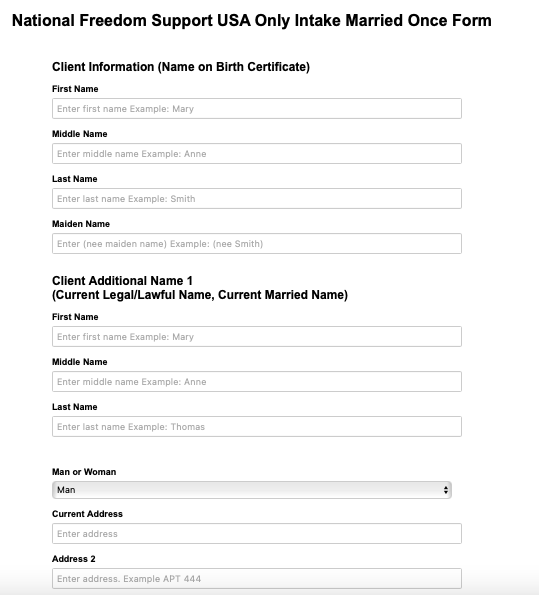Viewport: 539px width, 595px height.
Task: Click the Maiden Name label
Action: pyautogui.click(x=81, y=224)
